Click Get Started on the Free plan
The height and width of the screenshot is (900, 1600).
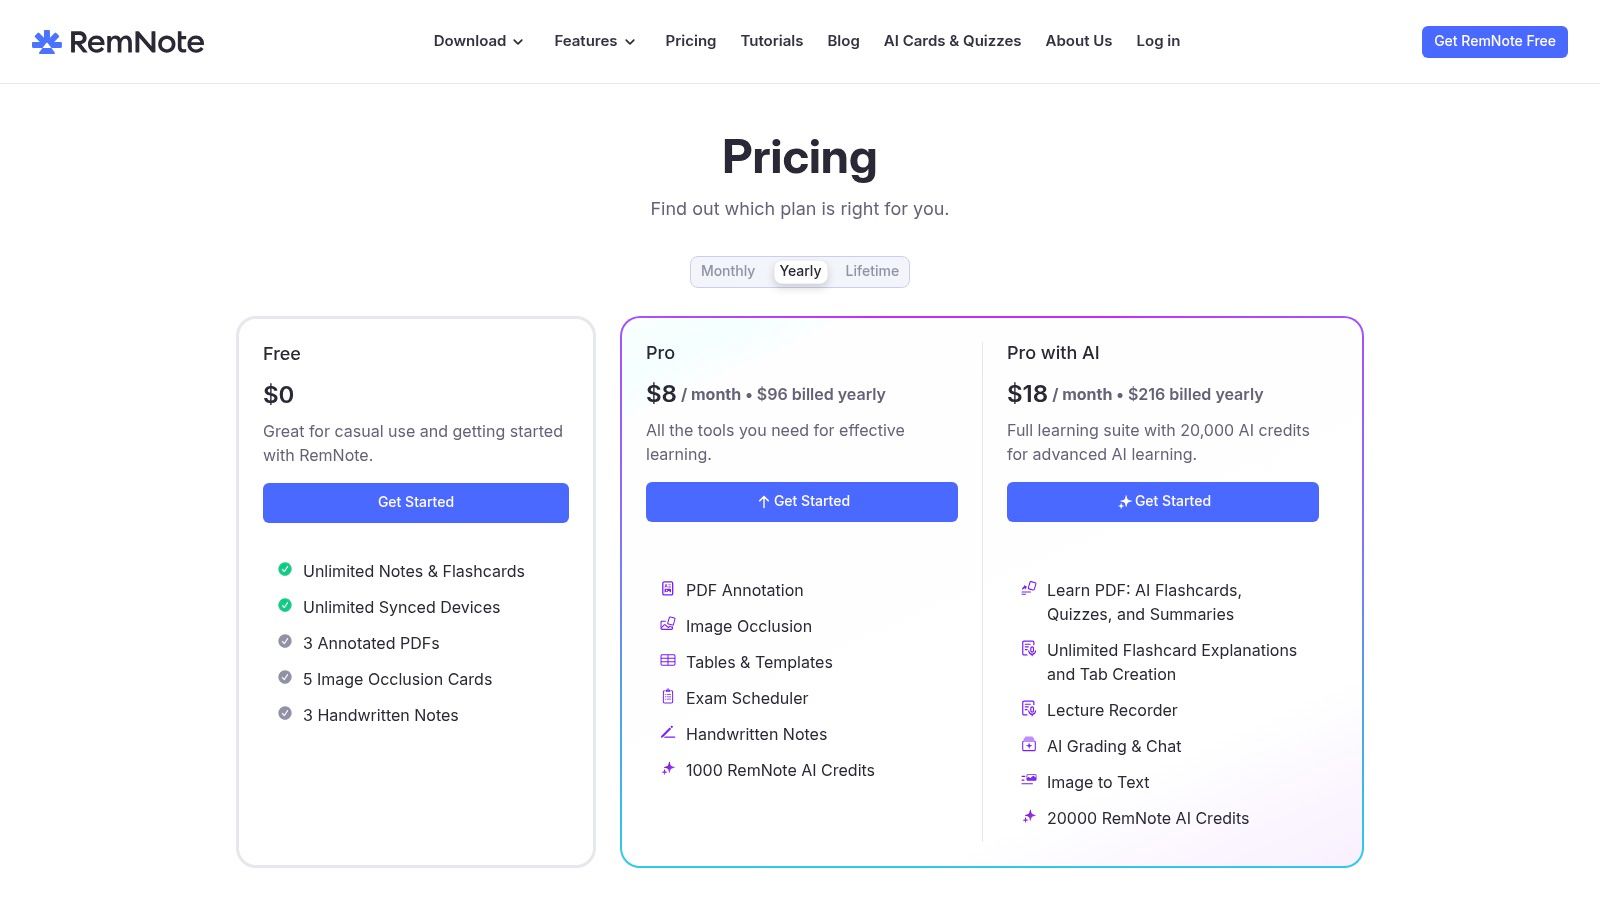coord(416,502)
